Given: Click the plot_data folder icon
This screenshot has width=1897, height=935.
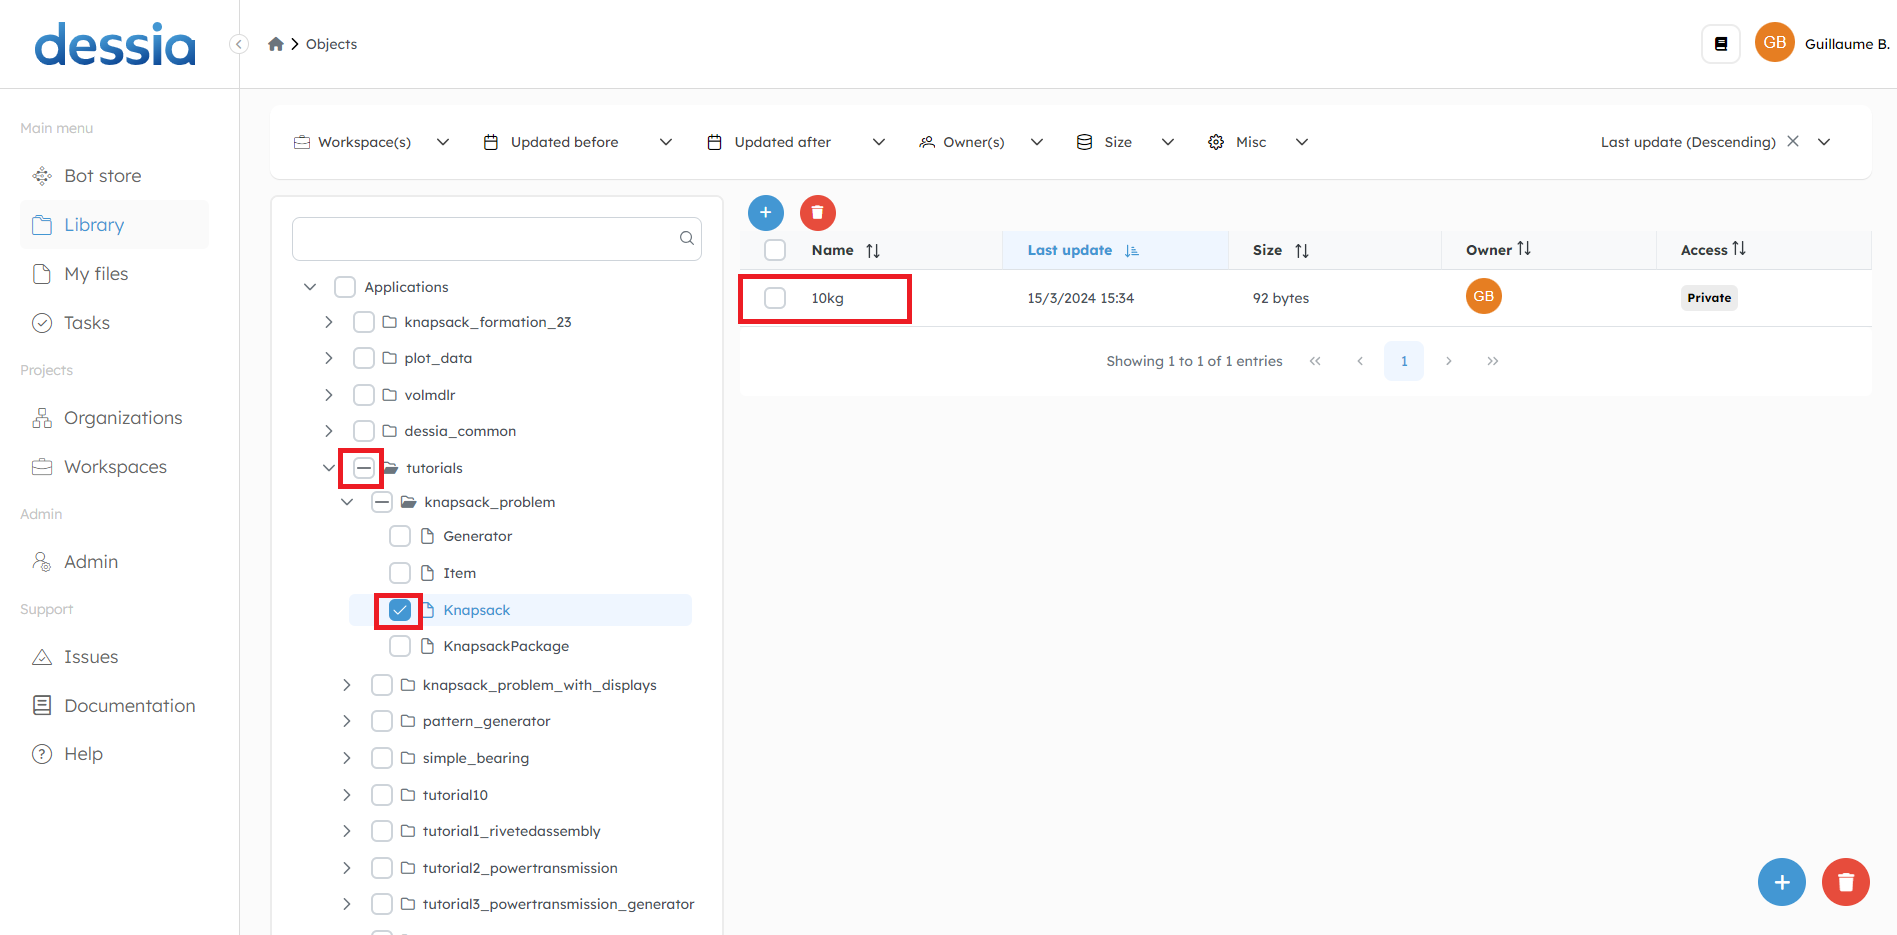Looking at the screenshot, I should [390, 358].
